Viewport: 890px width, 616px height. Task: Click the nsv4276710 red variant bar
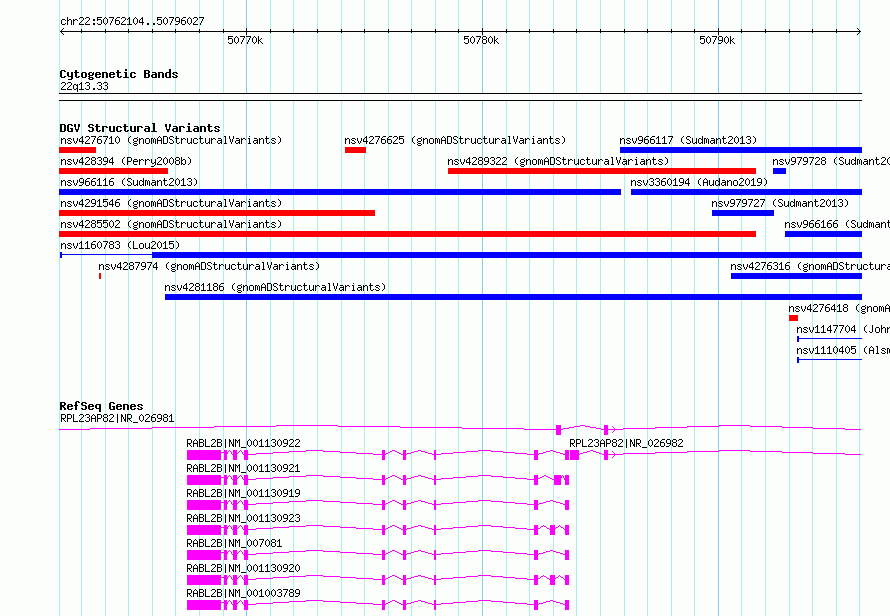click(77, 150)
